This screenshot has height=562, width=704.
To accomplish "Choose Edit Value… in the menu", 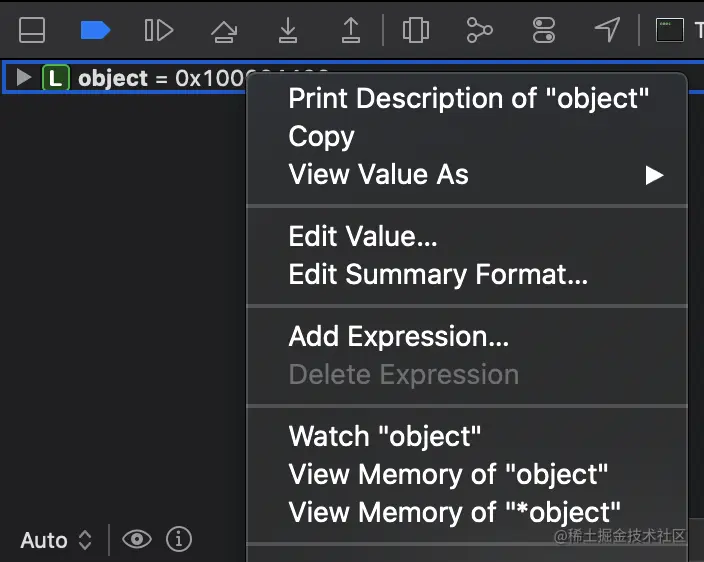I will tap(363, 236).
